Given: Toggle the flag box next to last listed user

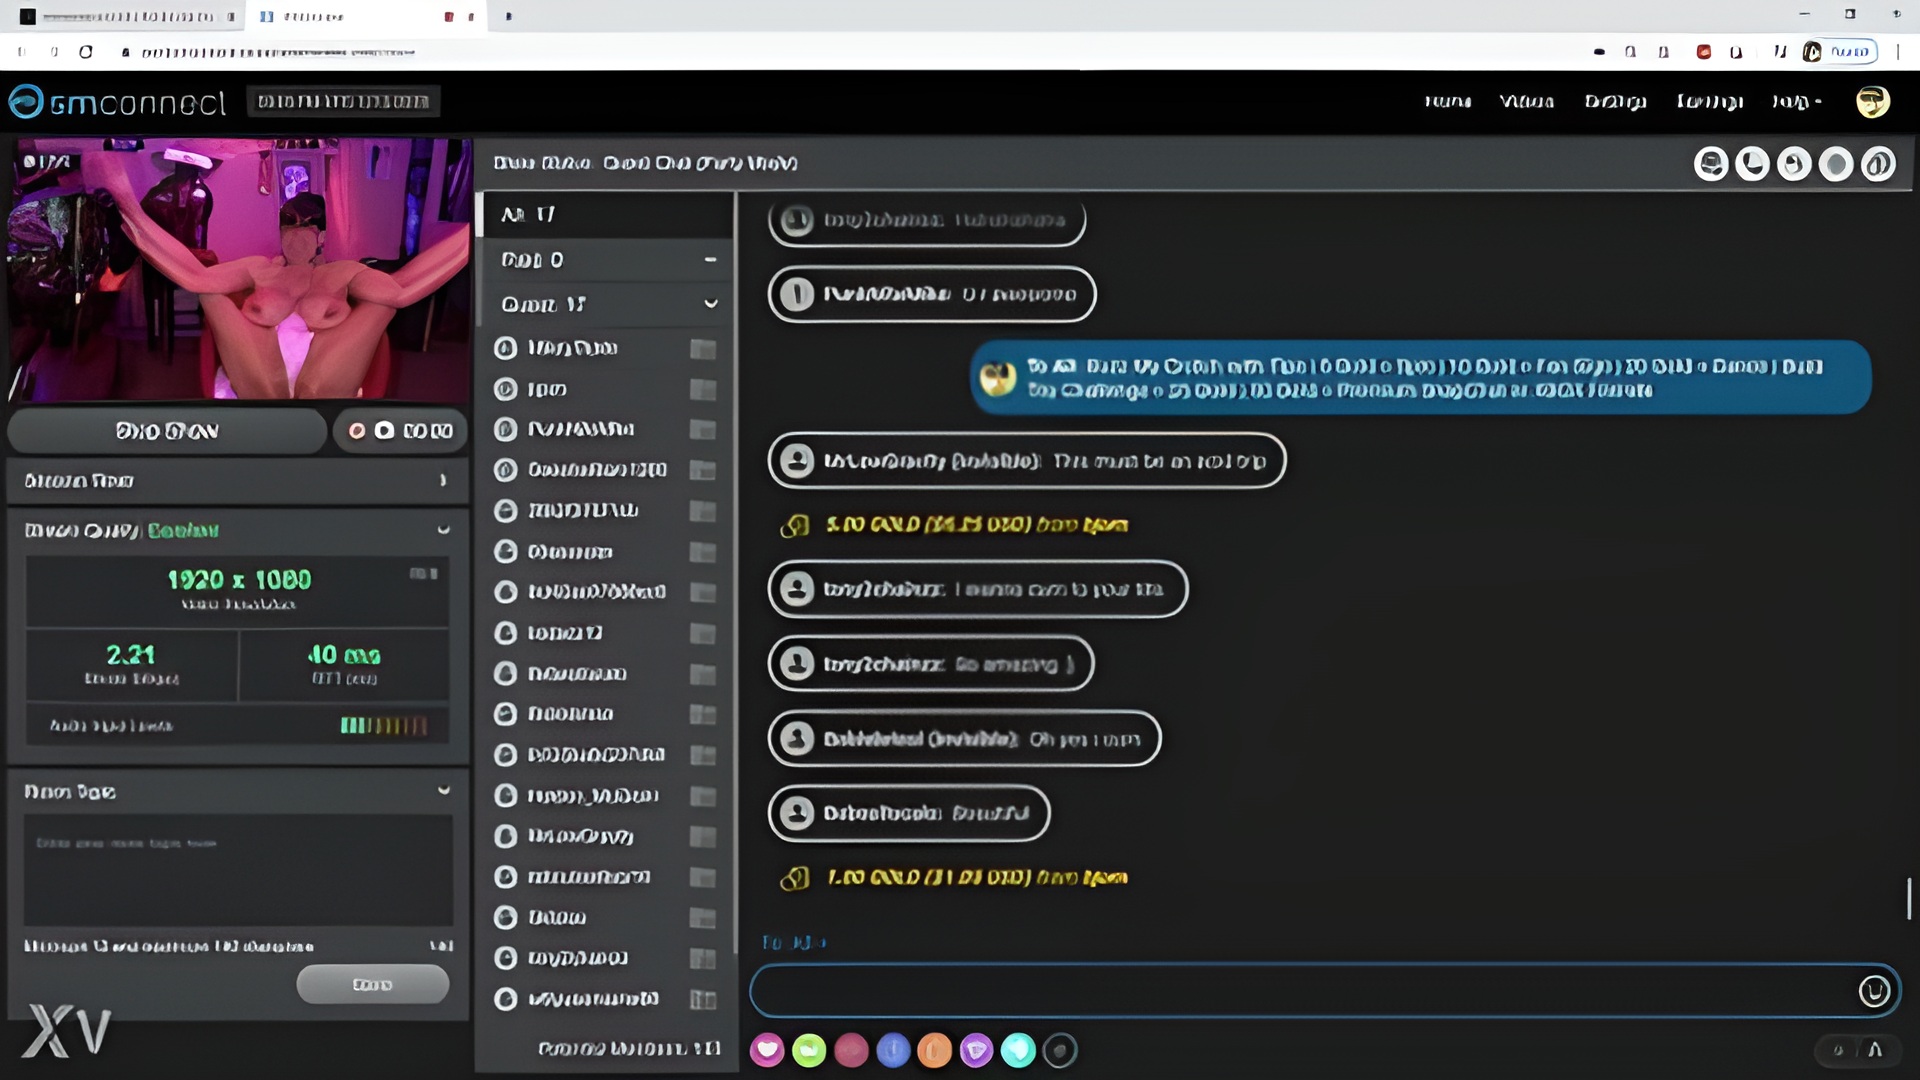Looking at the screenshot, I should point(703,999).
